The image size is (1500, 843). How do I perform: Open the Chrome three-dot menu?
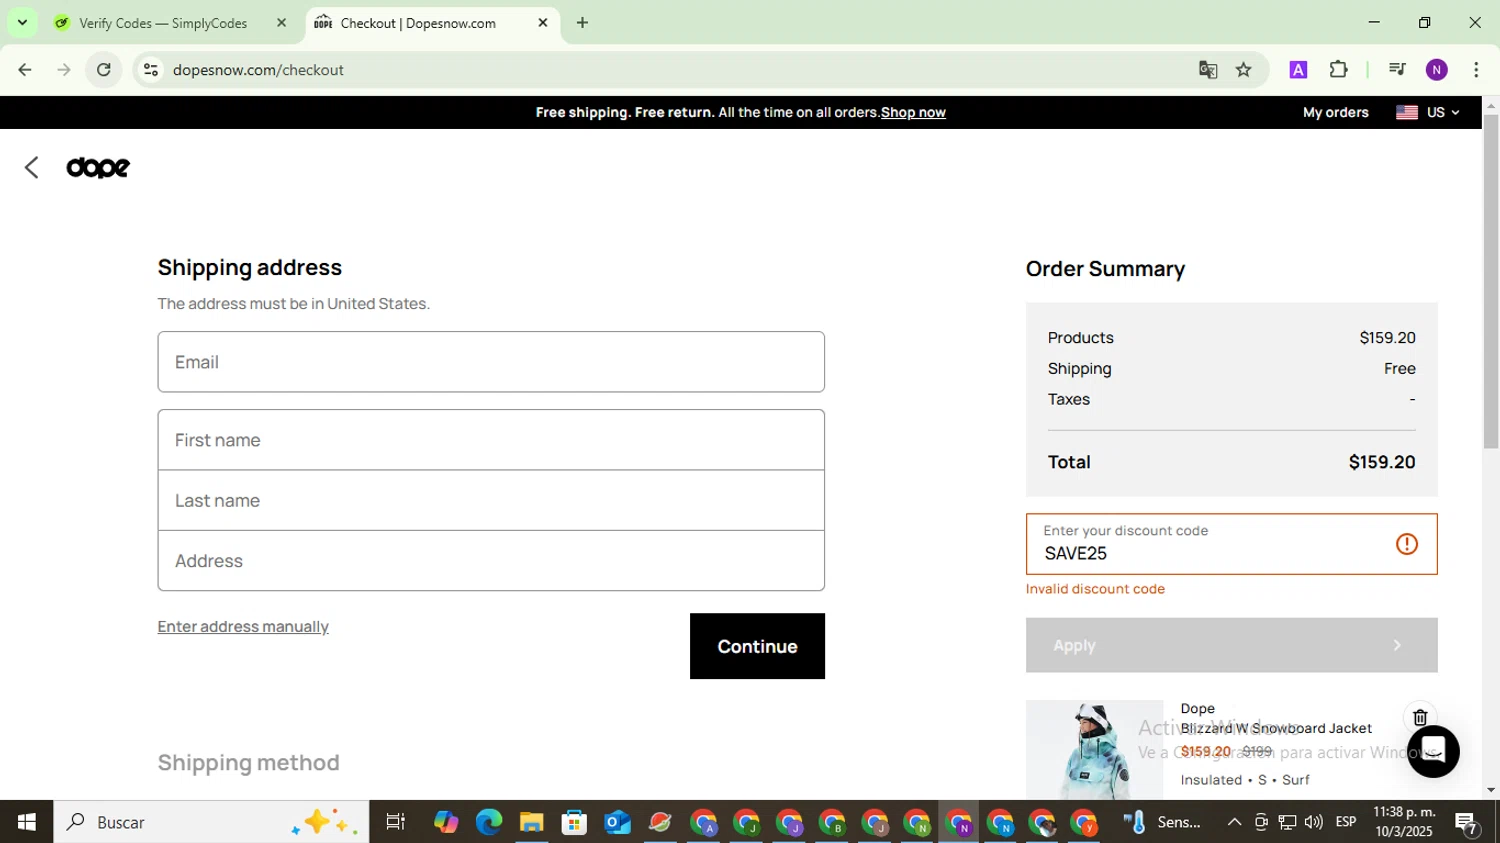pos(1476,70)
